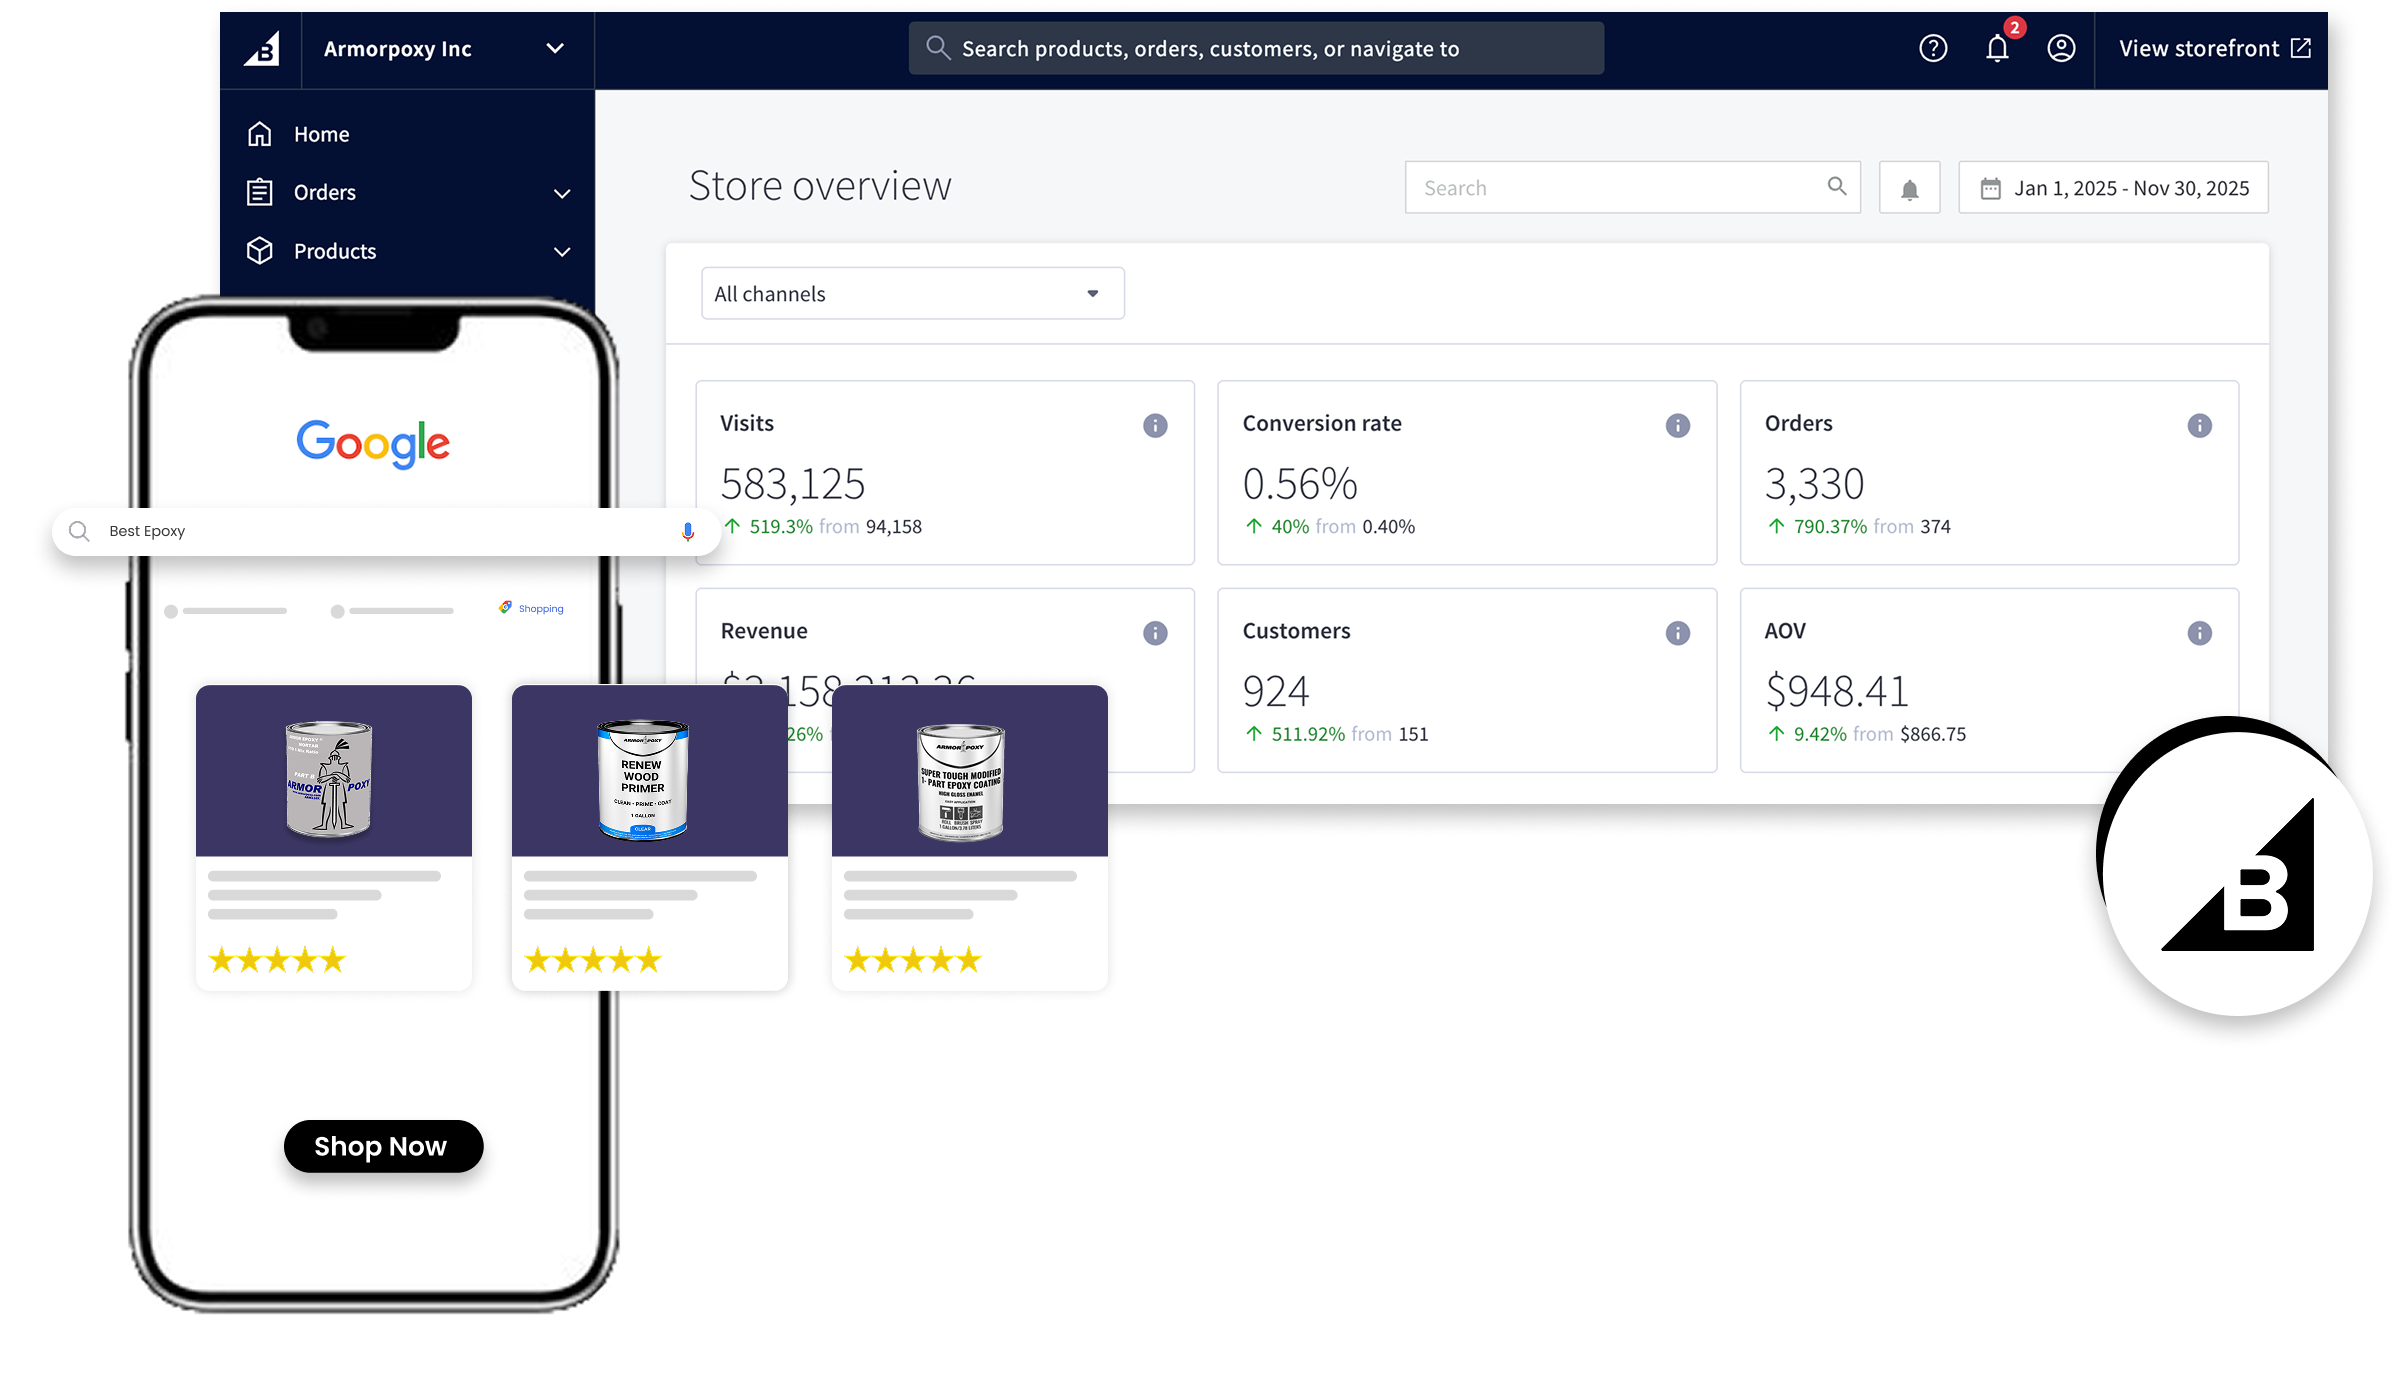
Task: Click the Google logo on the phone
Action: 373,443
